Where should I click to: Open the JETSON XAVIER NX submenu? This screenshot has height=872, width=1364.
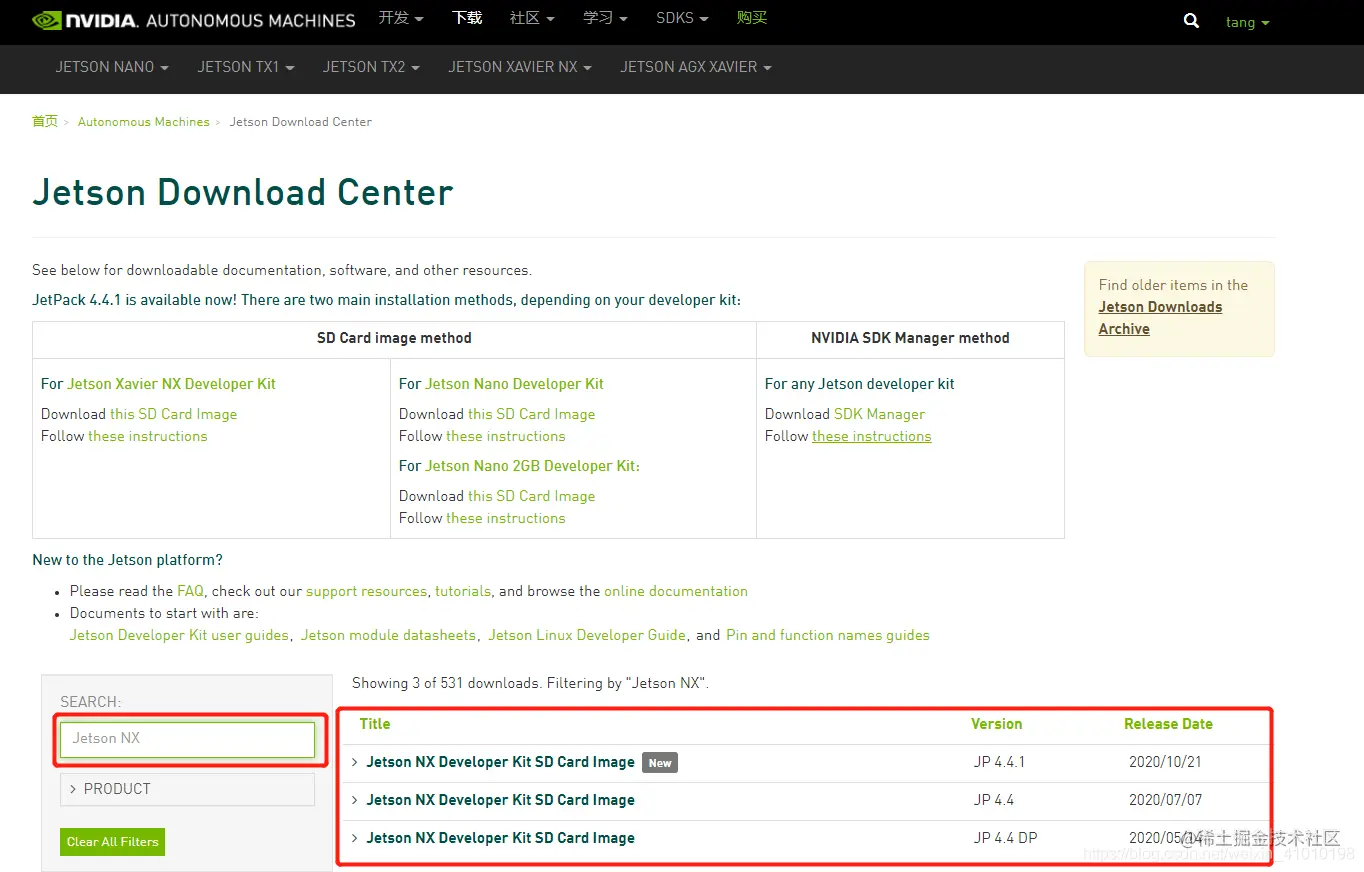[520, 67]
